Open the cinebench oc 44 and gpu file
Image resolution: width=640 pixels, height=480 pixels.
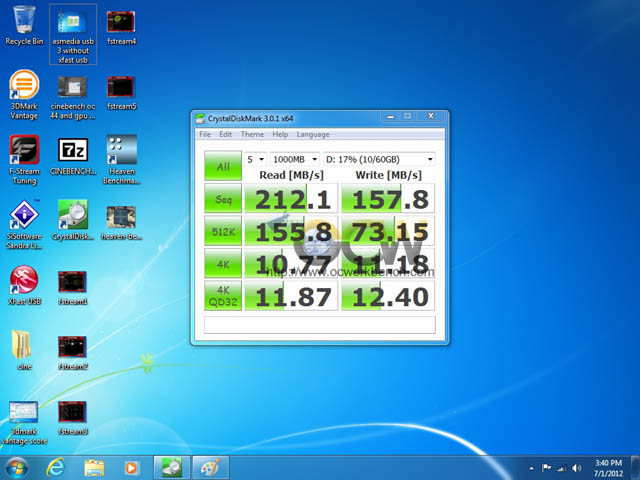click(73, 97)
